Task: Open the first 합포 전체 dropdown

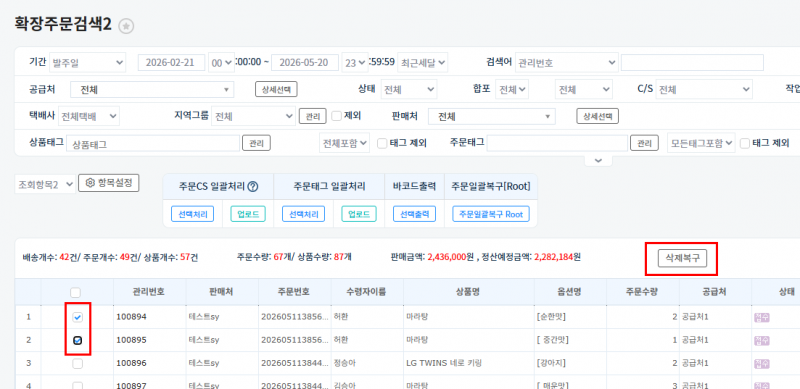Action: tap(513, 90)
